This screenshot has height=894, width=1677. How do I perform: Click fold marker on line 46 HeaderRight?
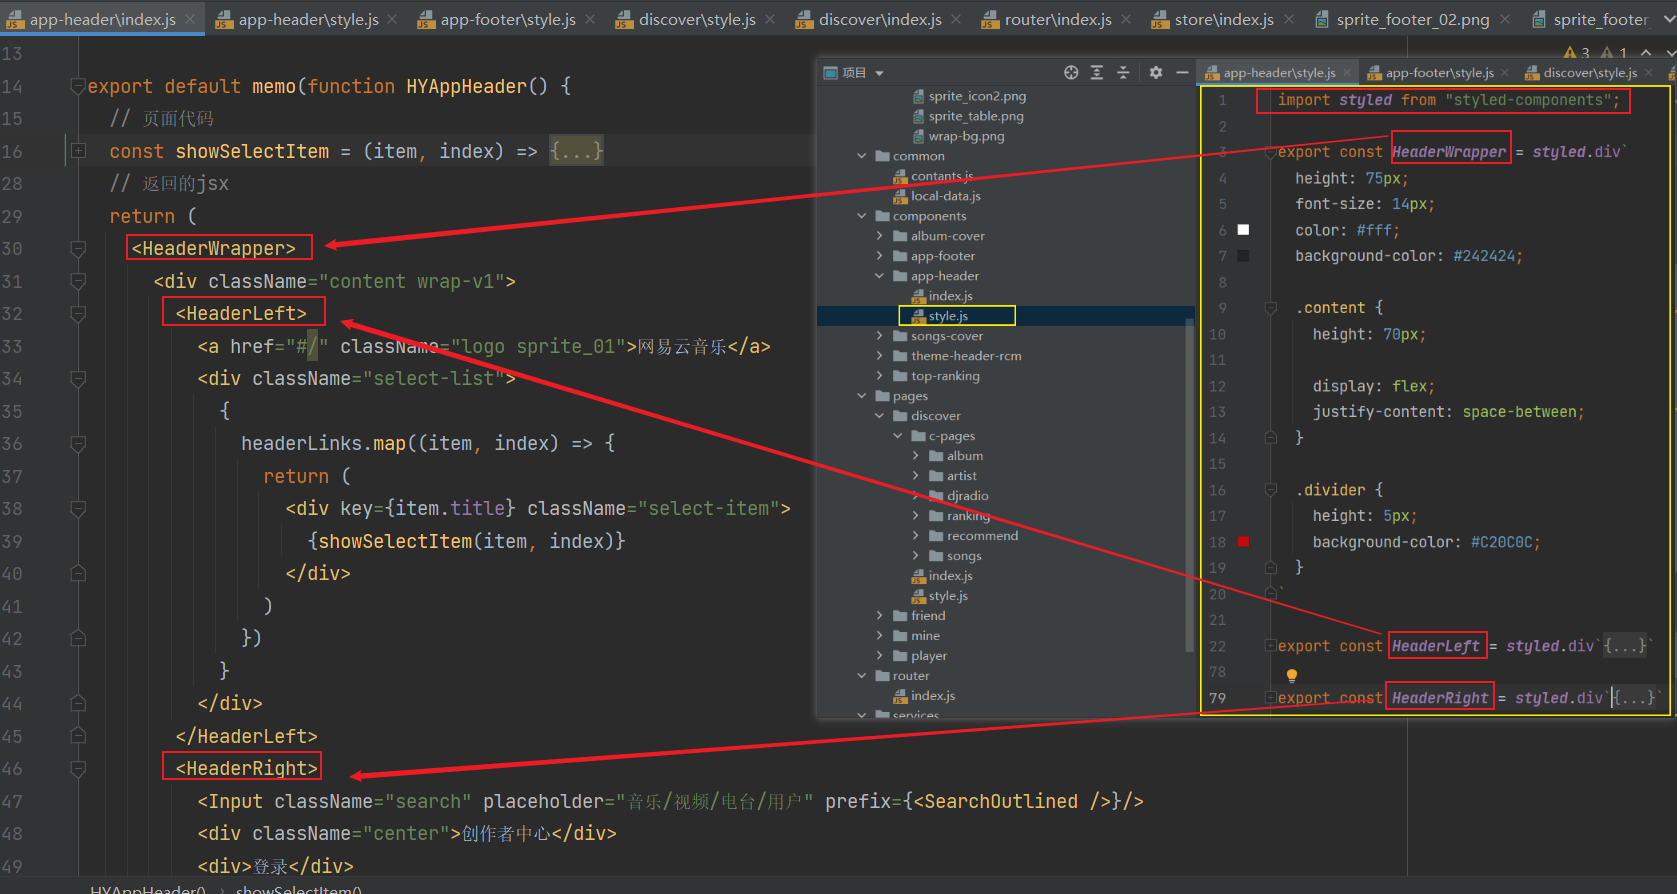[78, 768]
